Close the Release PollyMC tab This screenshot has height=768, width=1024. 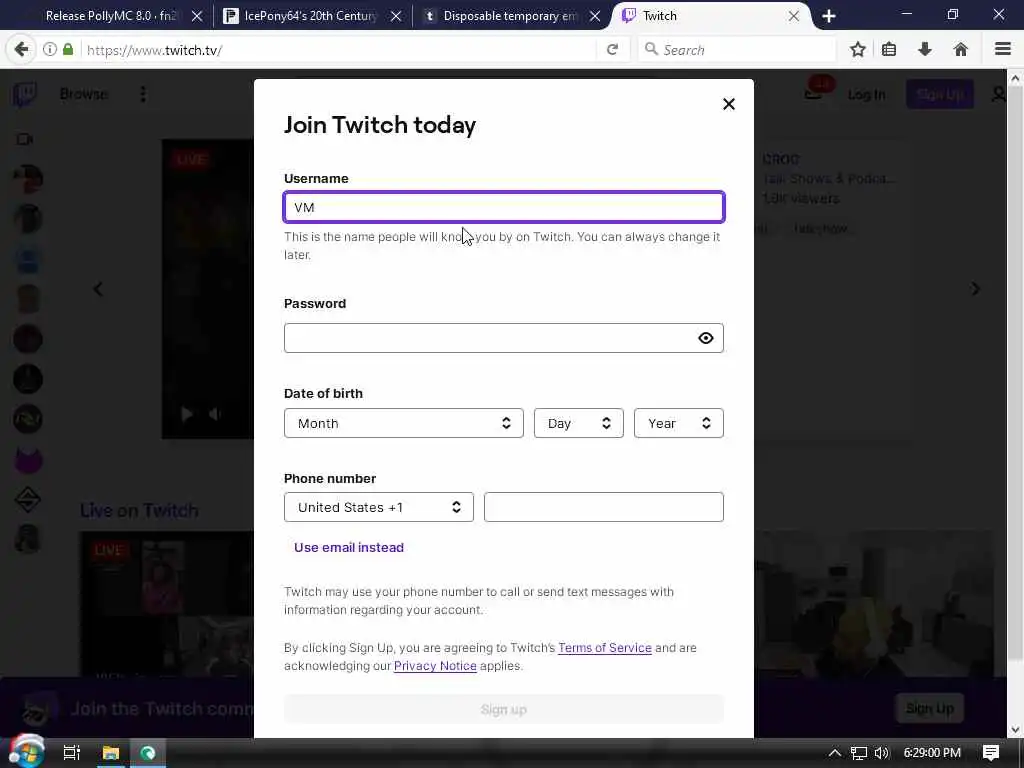click(x=197, y=16)
